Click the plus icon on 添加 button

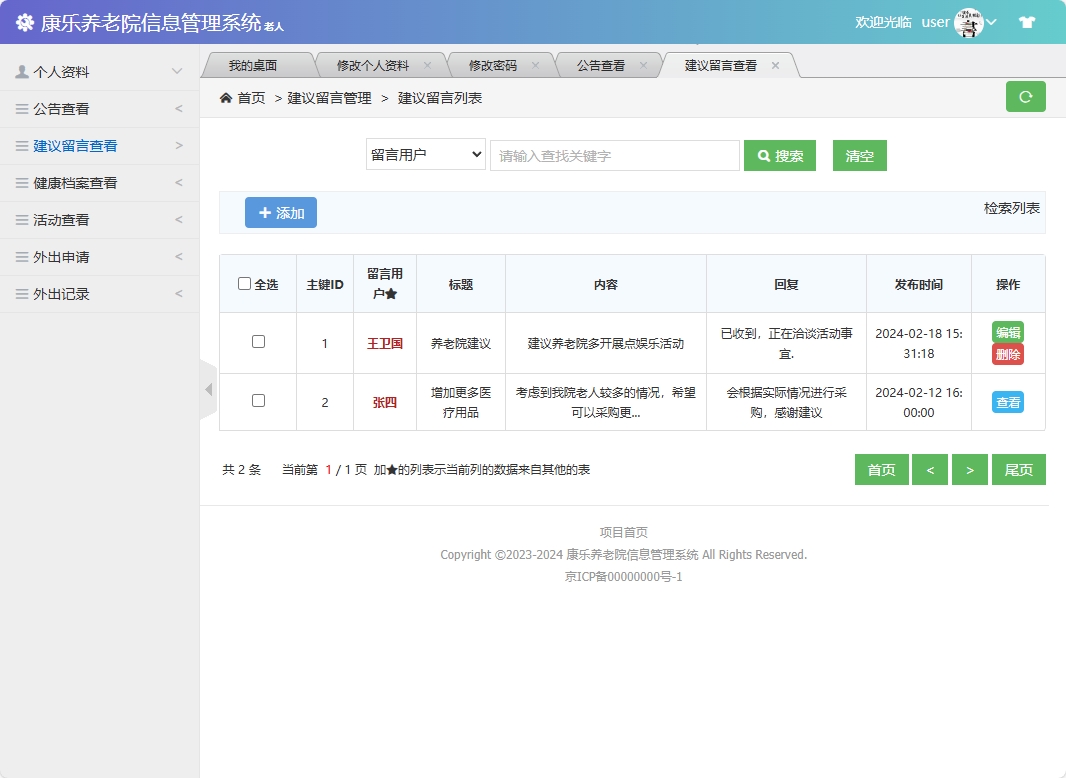266,212
